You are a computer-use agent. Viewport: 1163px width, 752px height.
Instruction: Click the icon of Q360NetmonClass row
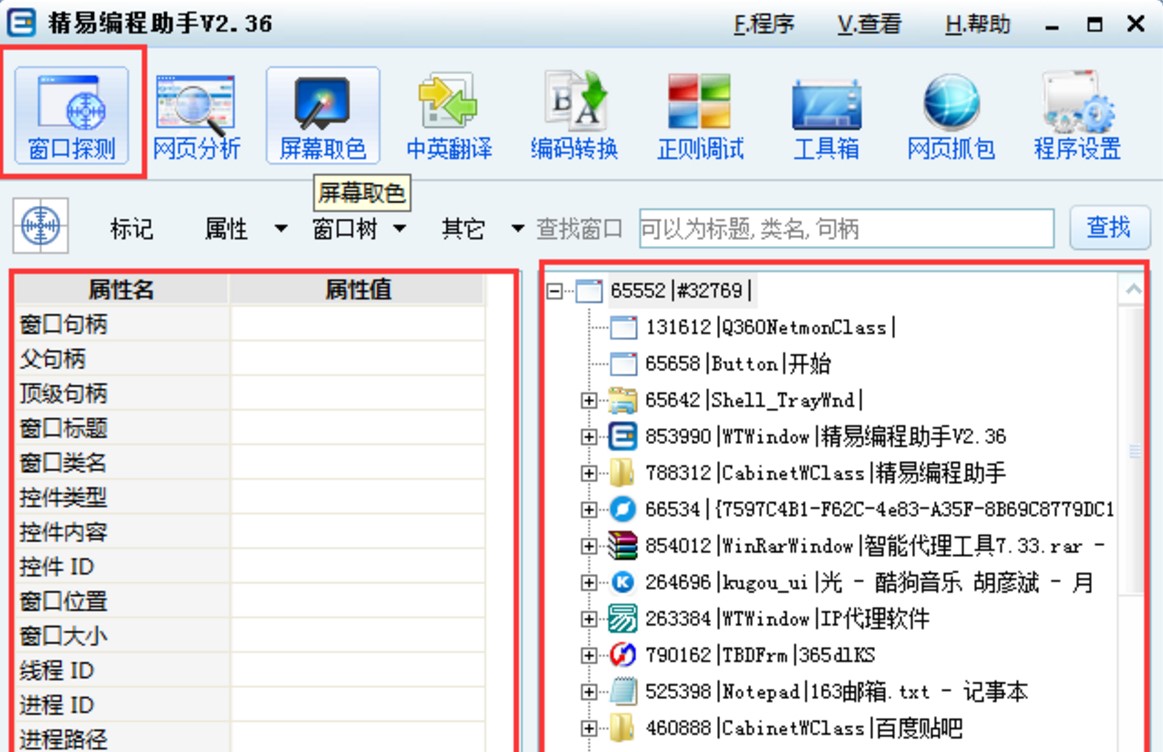[623, 327]
